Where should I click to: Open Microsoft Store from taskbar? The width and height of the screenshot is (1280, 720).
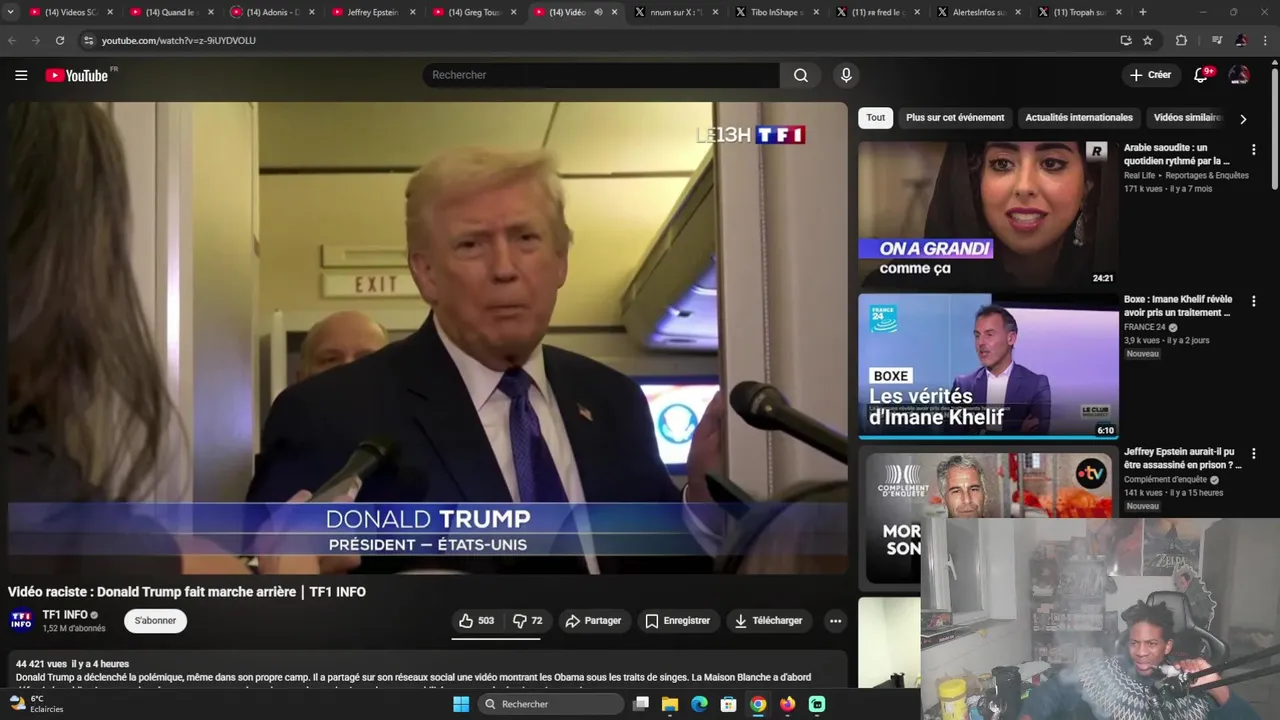point(729,704)
